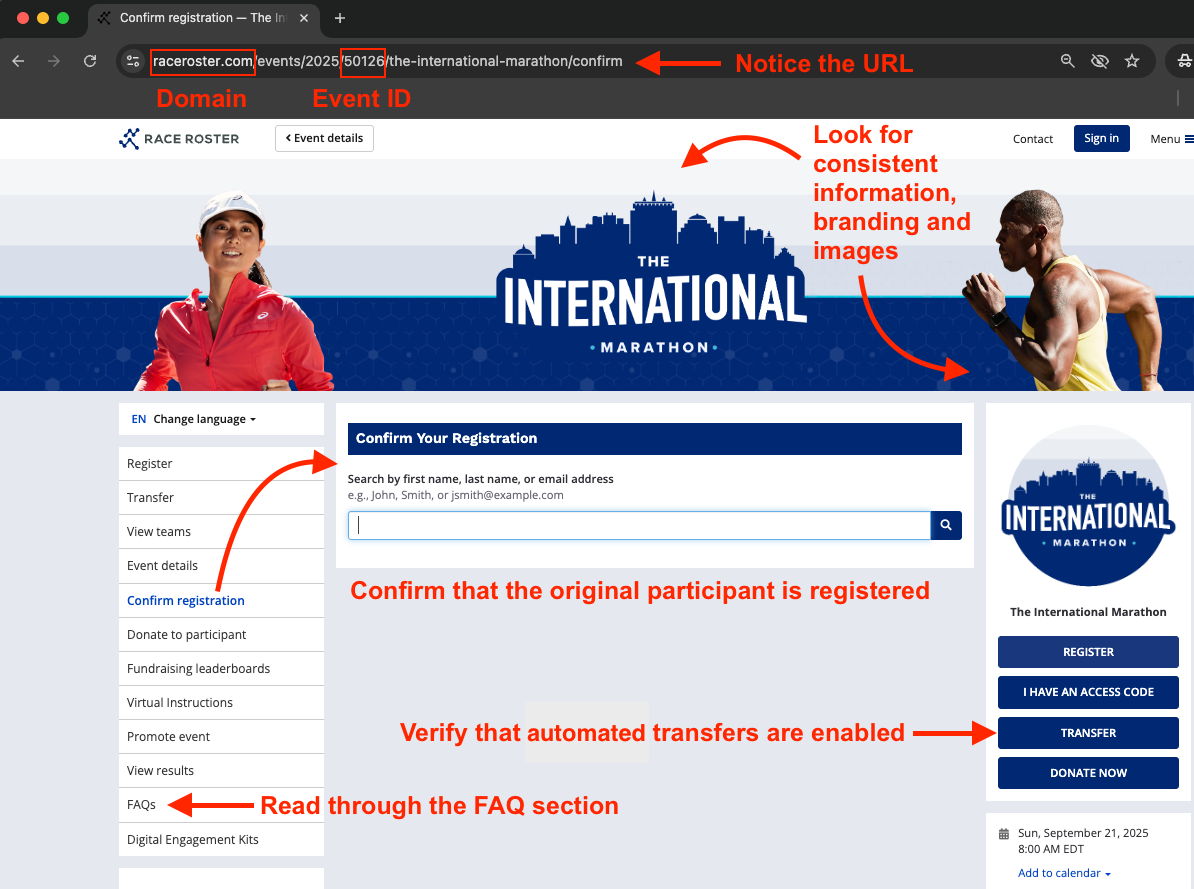Expand the Add to calendar dropdown
Screen dimensions: 1194x889
click(x=1064, y=873)
